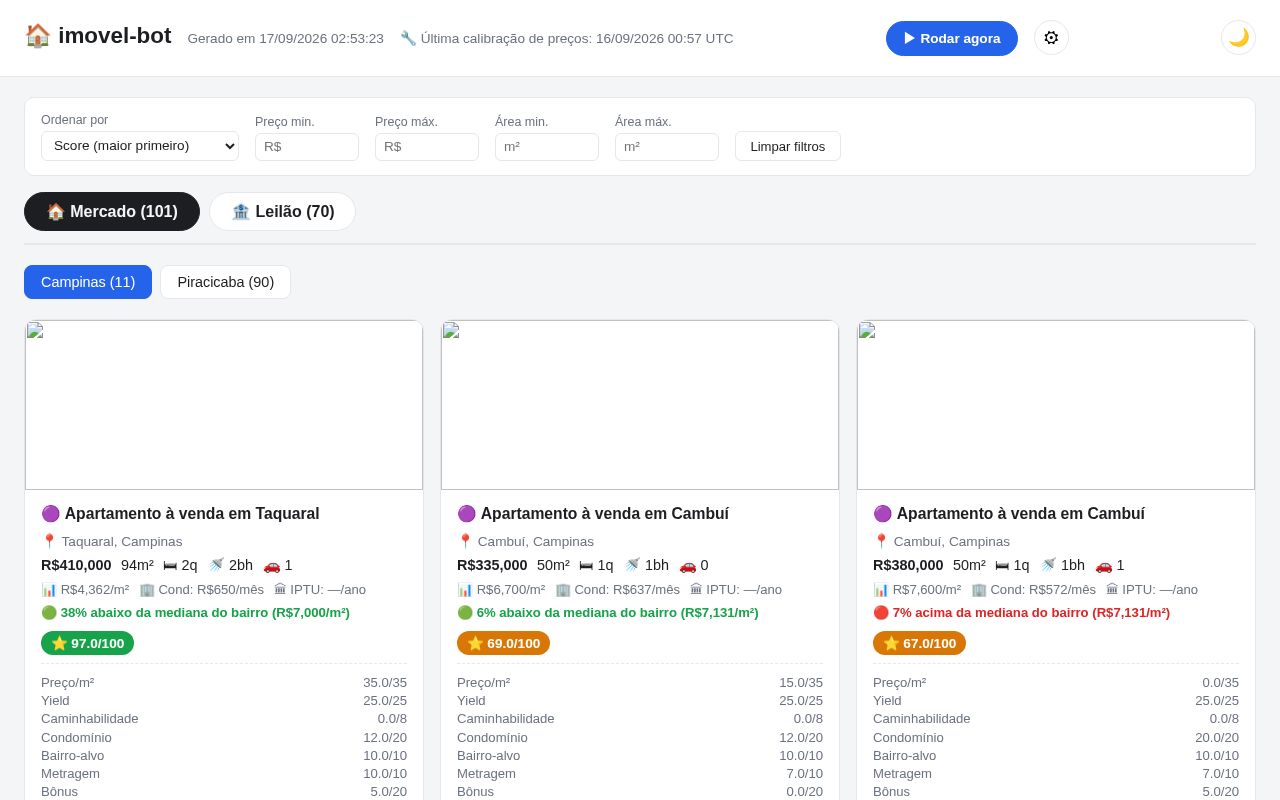Select the Piracicaba (90) city tab
This screenshot has width=1280, height=800.
coord(226,282)
